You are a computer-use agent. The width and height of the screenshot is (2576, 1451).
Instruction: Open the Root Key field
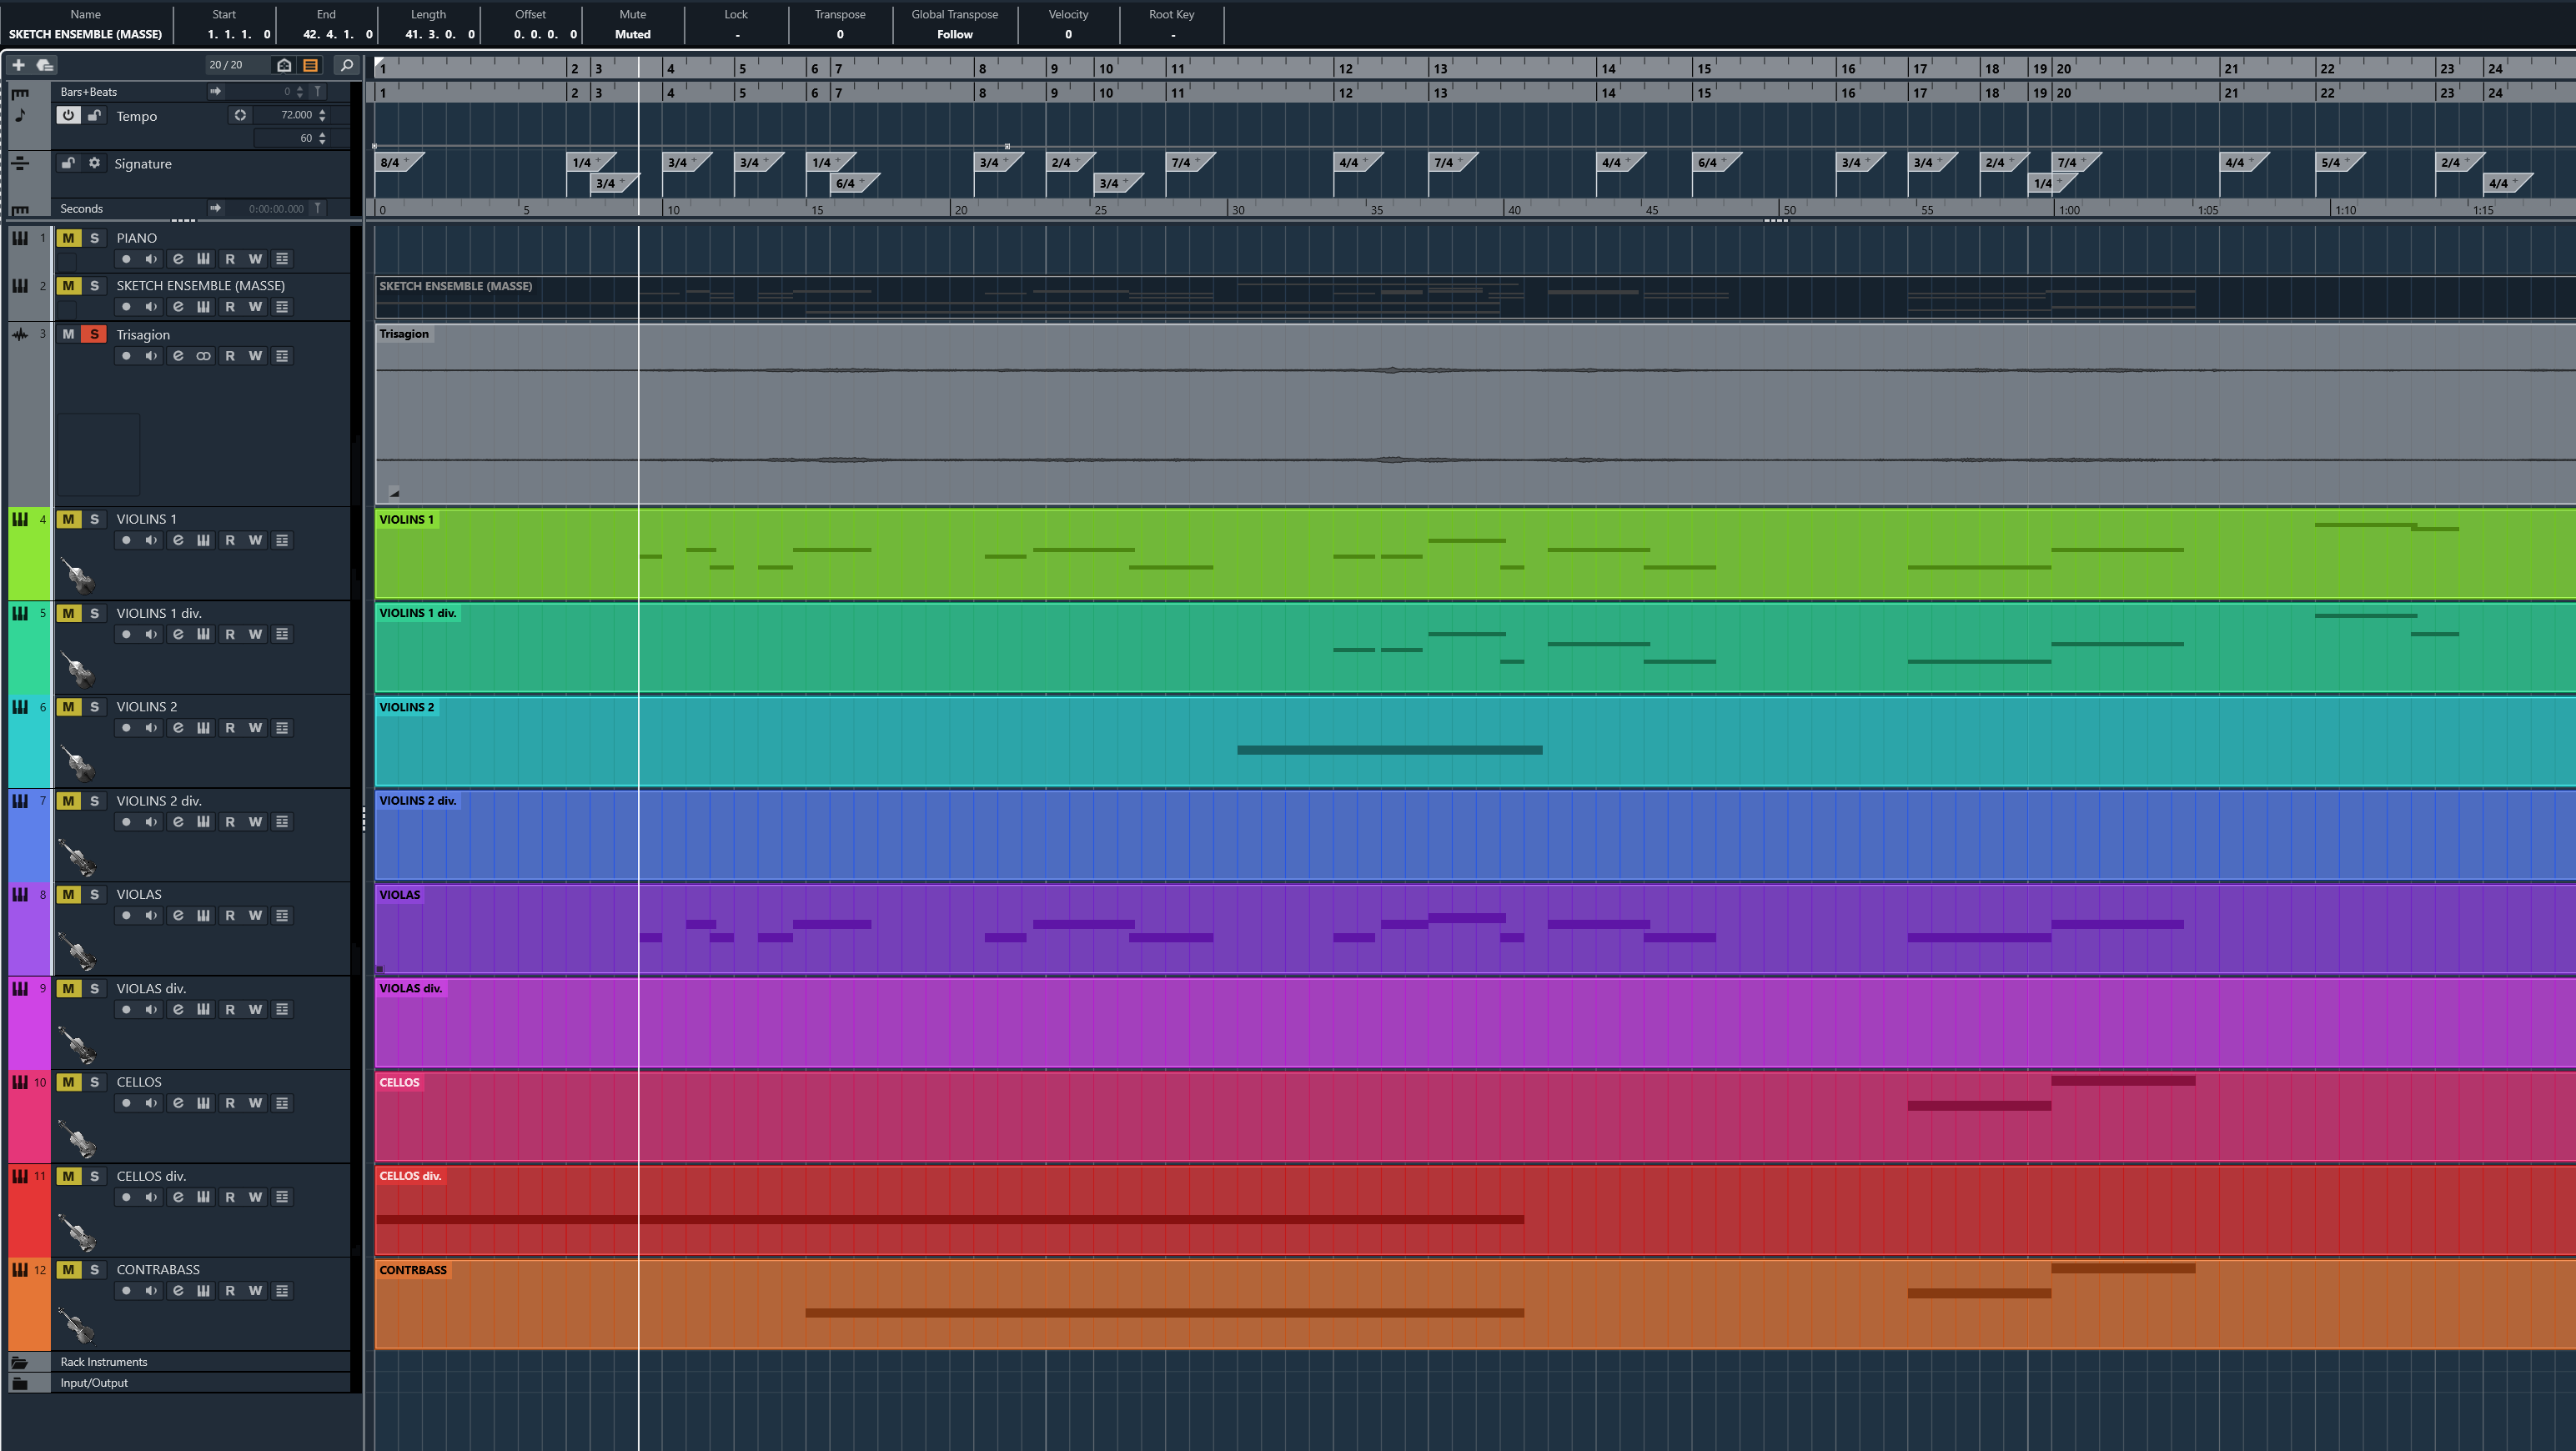pos(1172,34)
